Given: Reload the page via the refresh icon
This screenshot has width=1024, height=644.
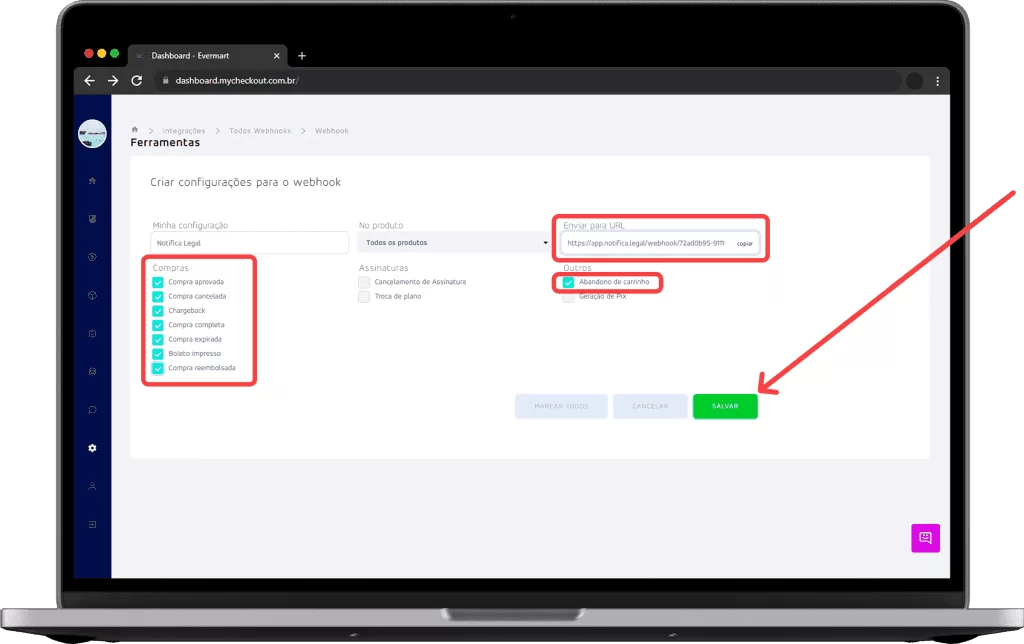Looking at the screenshot, I should pyautogui.click(x=137, y=81).
